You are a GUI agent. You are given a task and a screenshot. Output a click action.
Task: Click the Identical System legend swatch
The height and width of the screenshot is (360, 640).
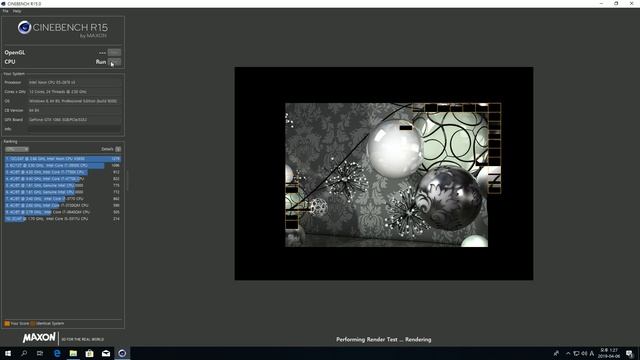pos(33,323)
